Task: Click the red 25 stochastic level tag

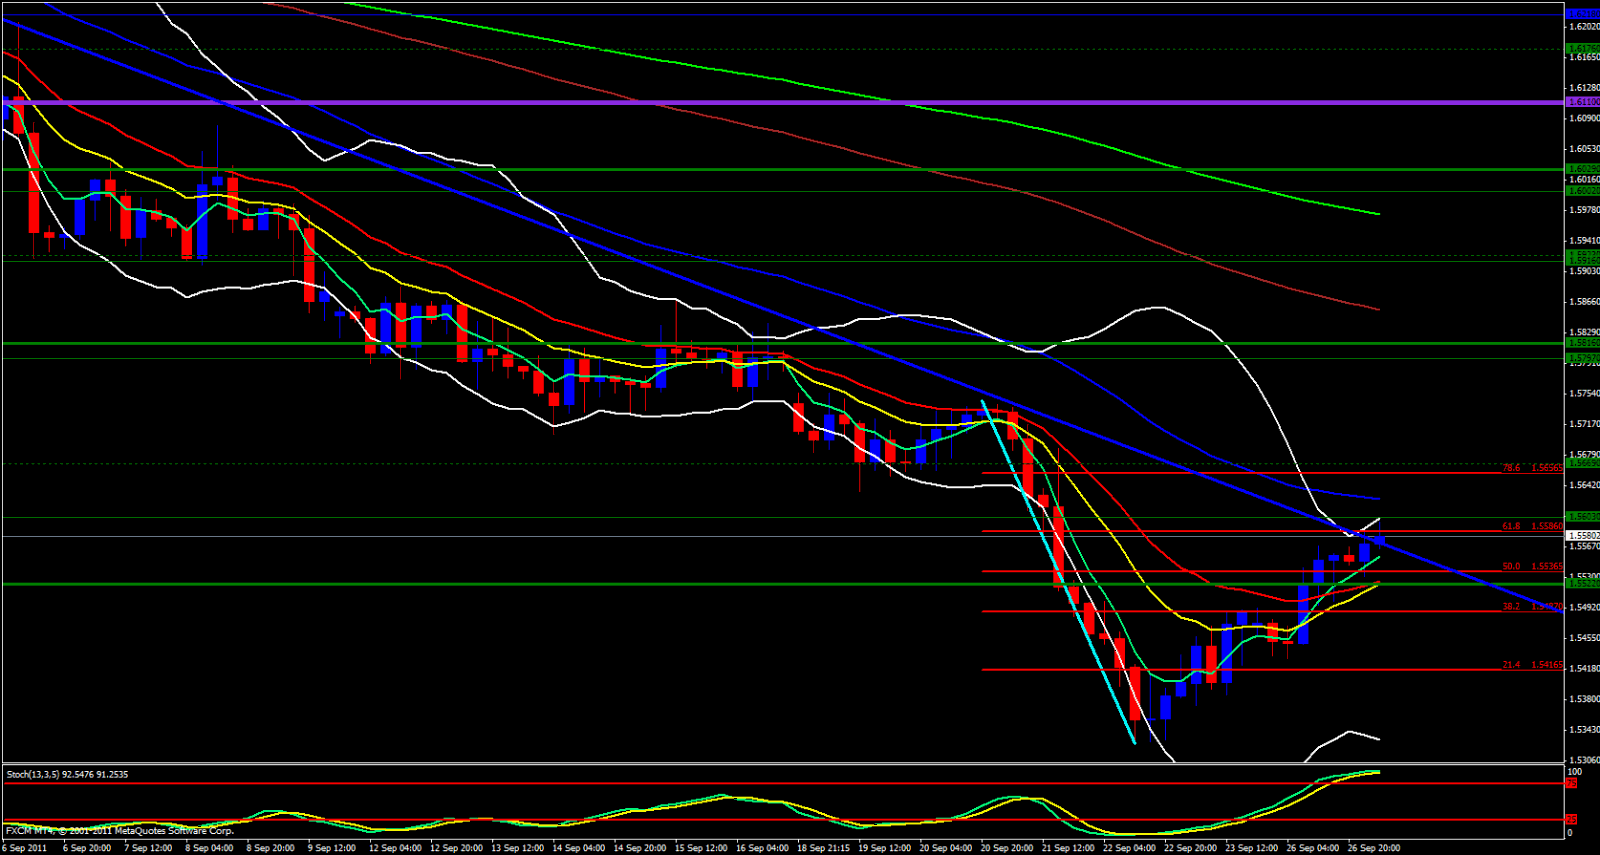Action: pyautogui.click(x=1572, y=819)
